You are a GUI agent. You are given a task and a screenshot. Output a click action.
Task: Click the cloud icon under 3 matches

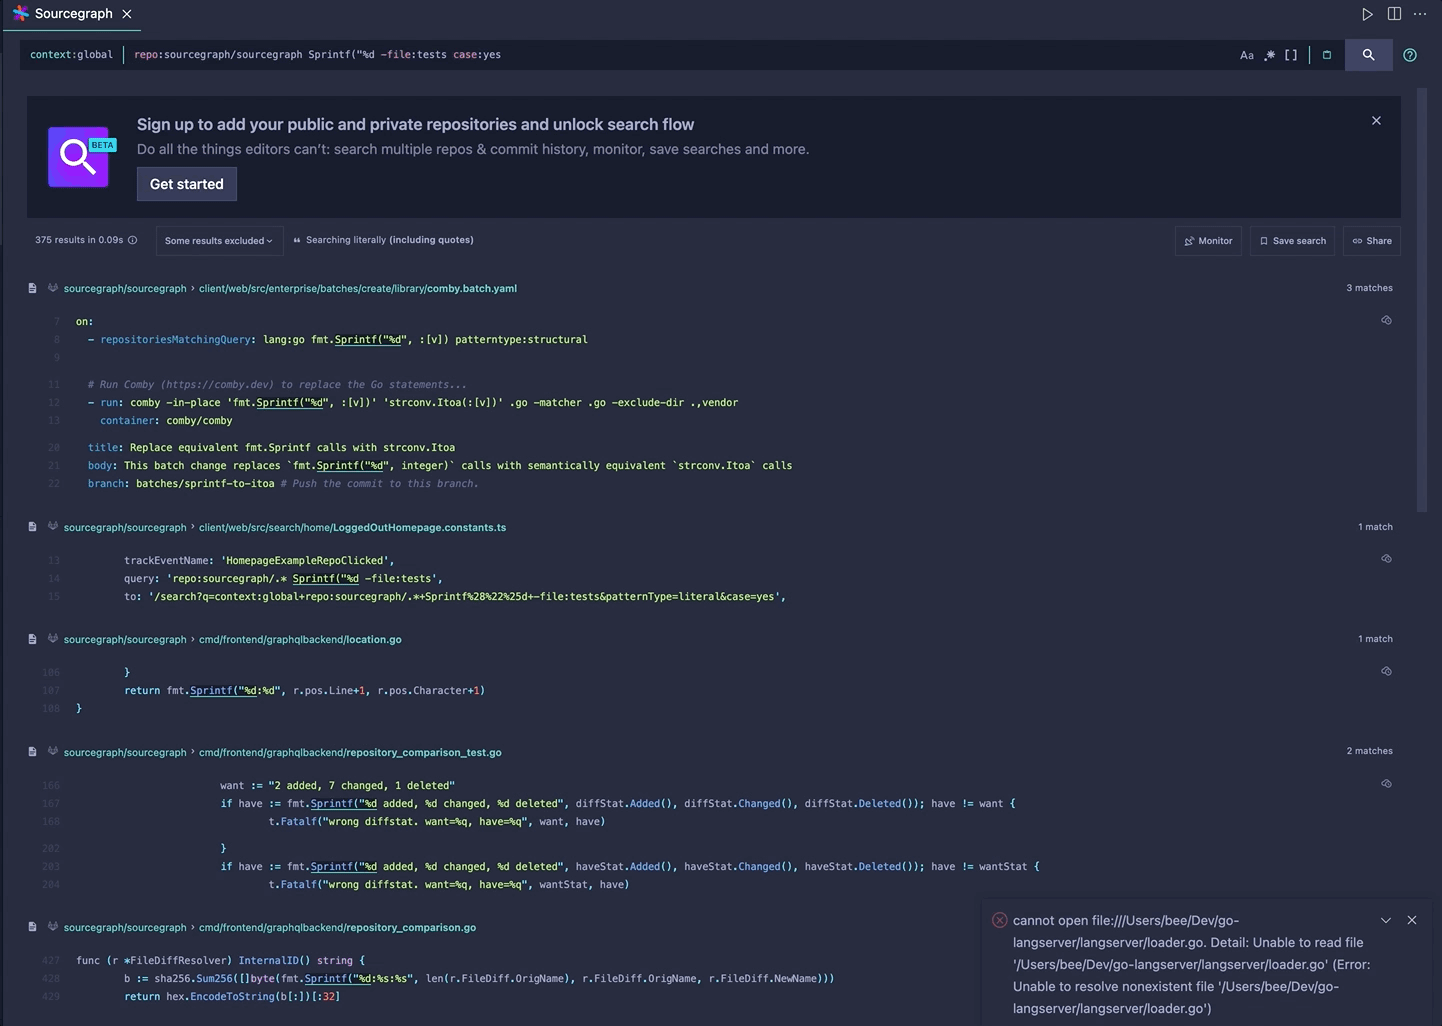(x=1386, y=320)
